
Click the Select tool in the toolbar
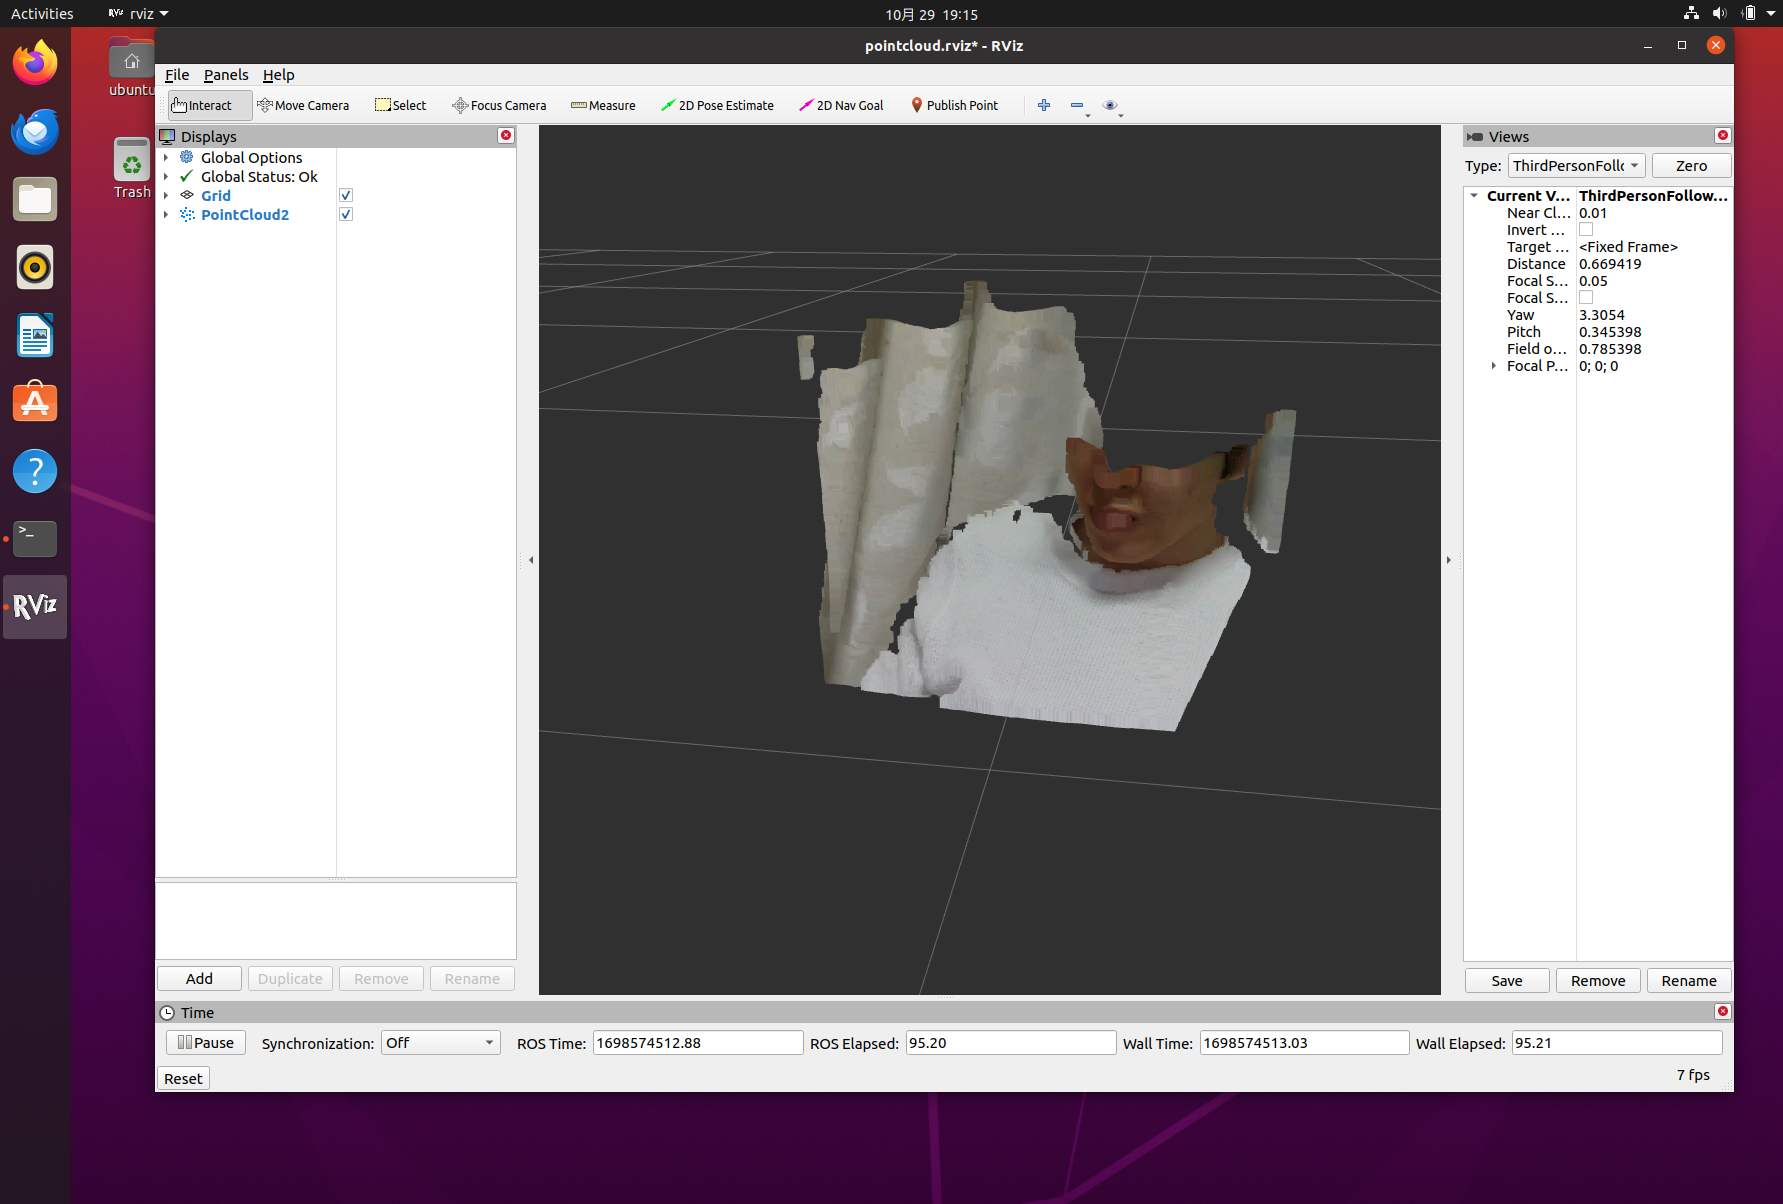pyautogui.click(x=400, y=105)
